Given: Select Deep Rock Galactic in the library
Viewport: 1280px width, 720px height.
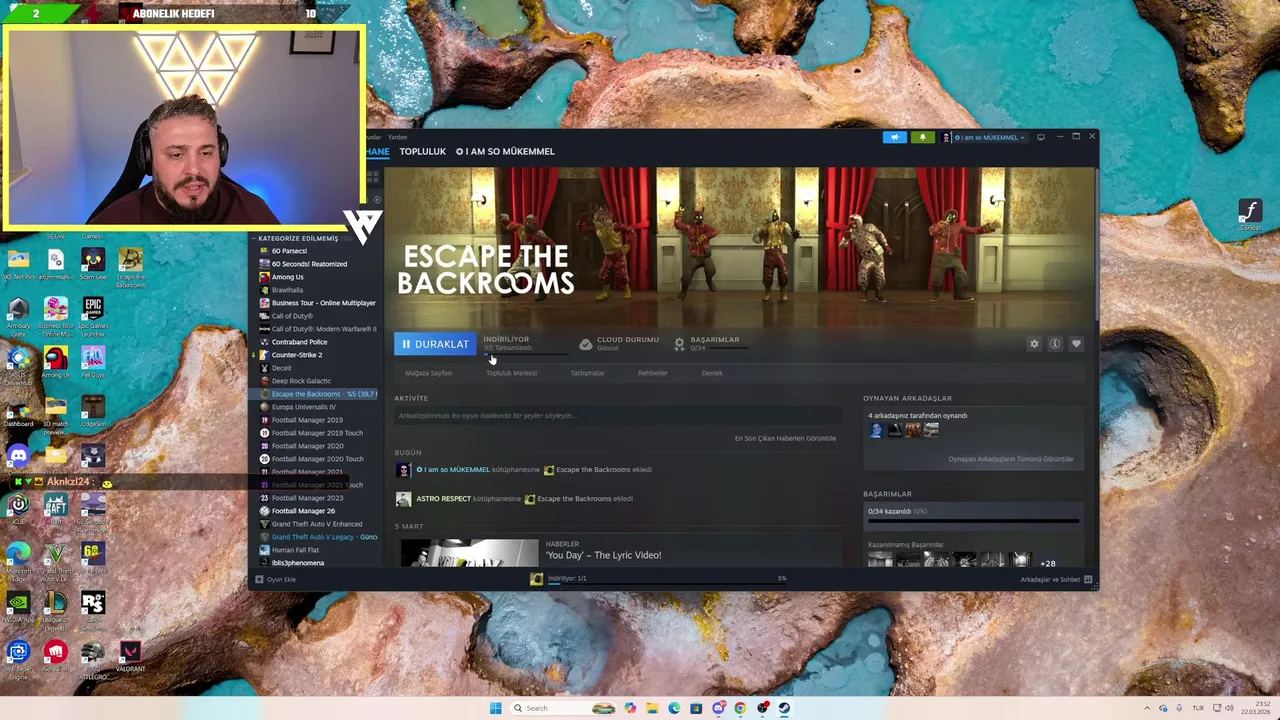Looking at the screenshot, I should 301,381.
